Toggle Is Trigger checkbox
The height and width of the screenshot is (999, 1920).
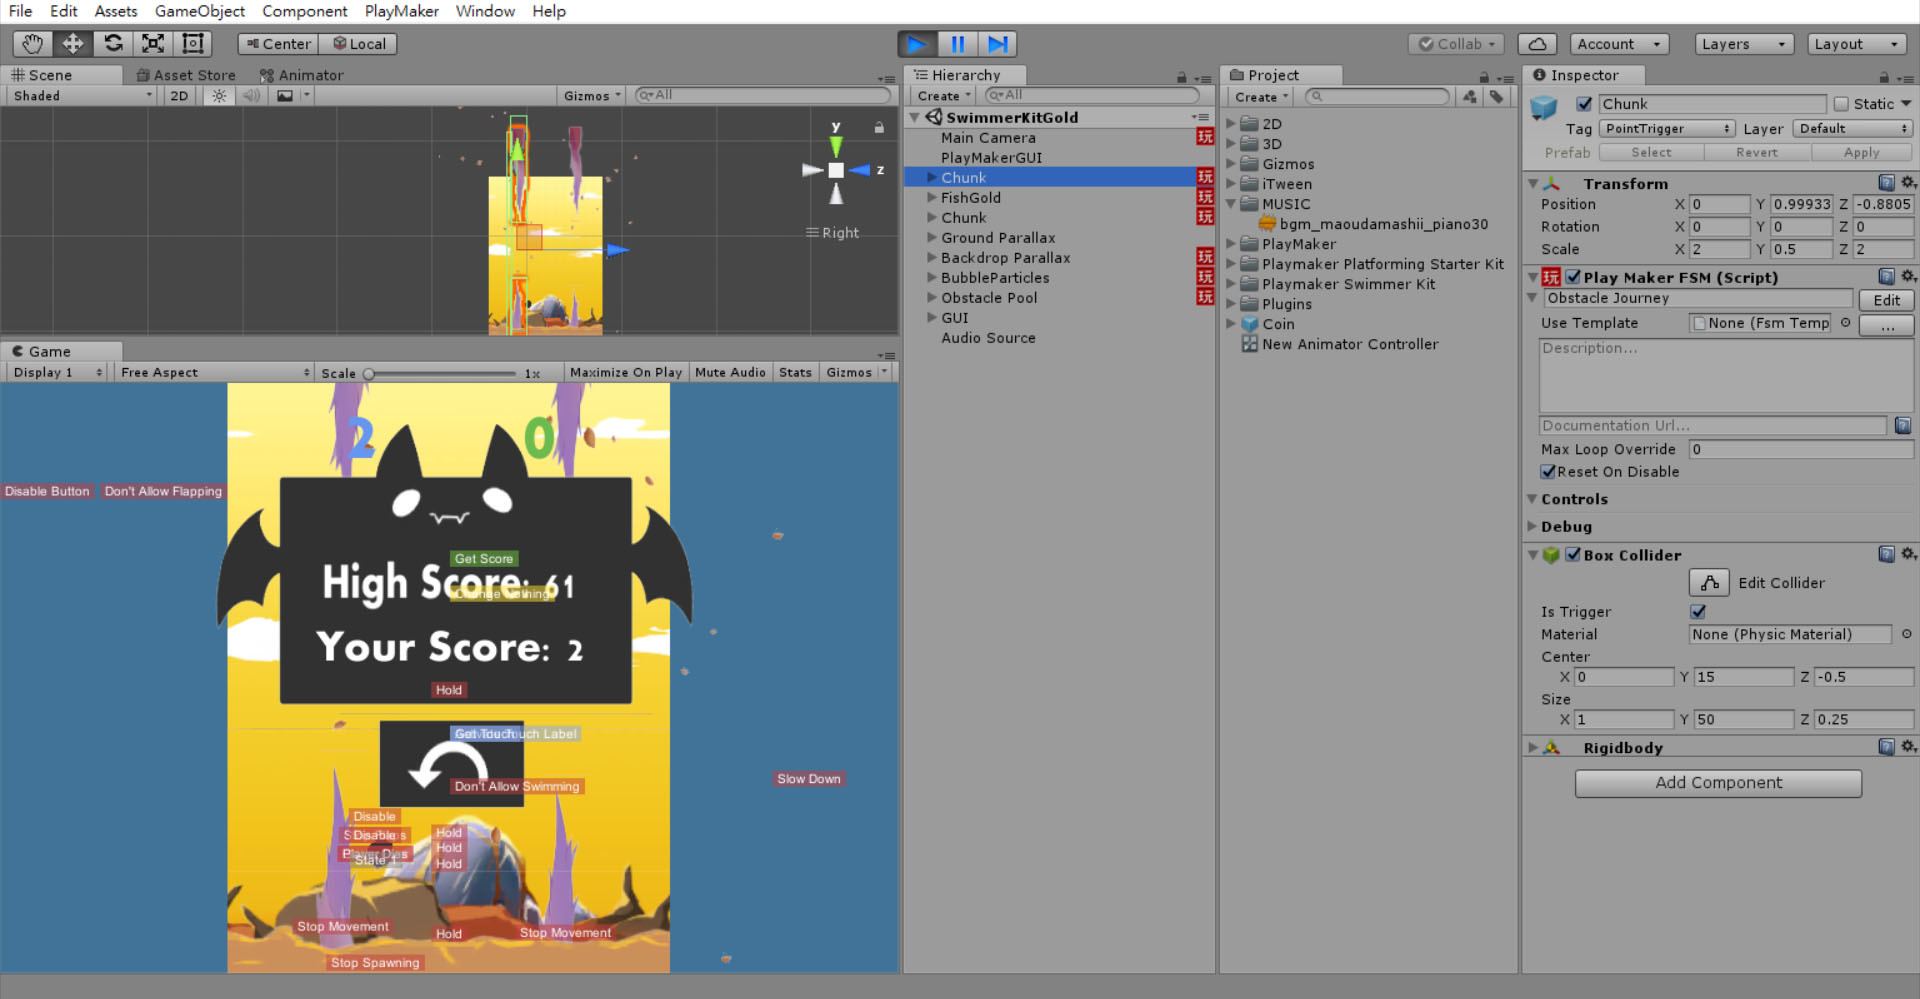1698,611
